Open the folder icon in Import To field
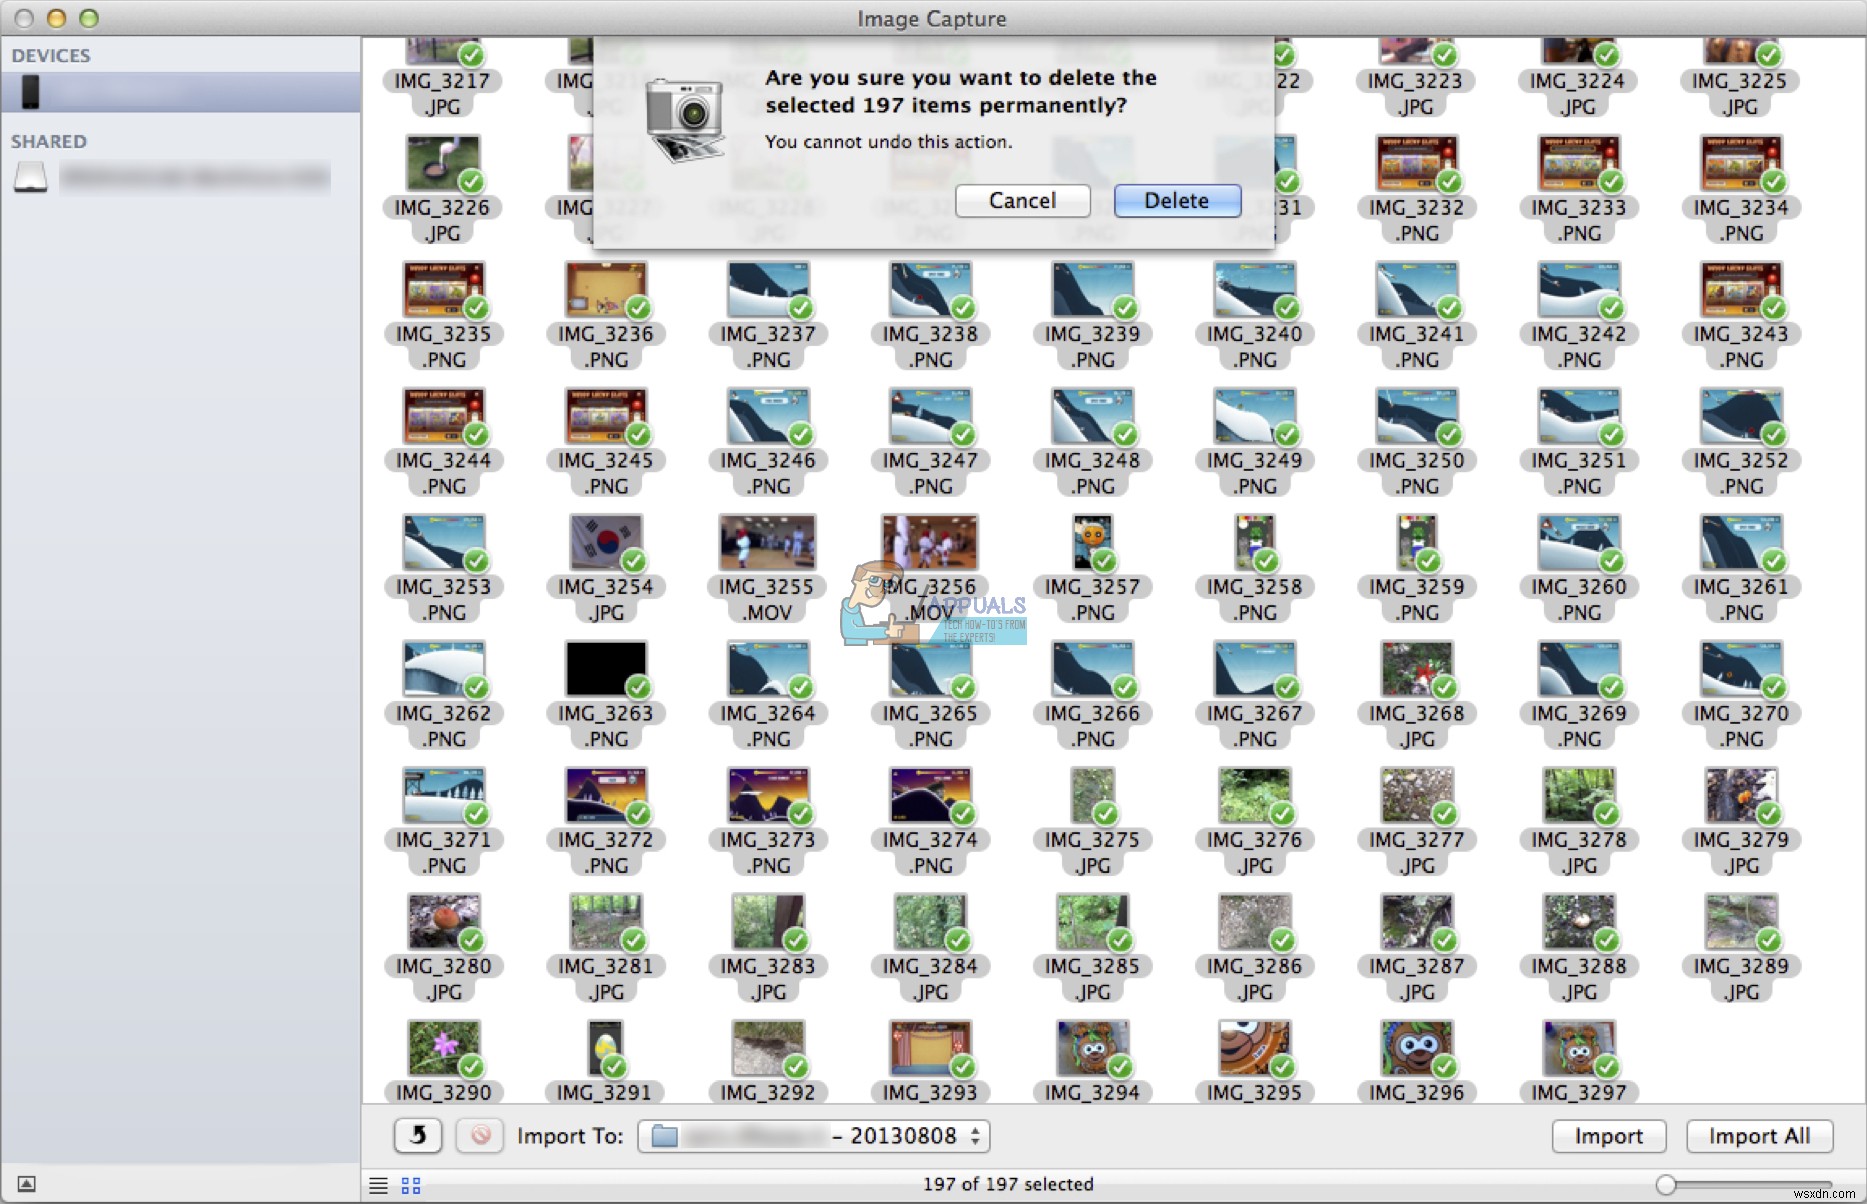Viewport: 1867px width, 1204px height. point(662,1135)
